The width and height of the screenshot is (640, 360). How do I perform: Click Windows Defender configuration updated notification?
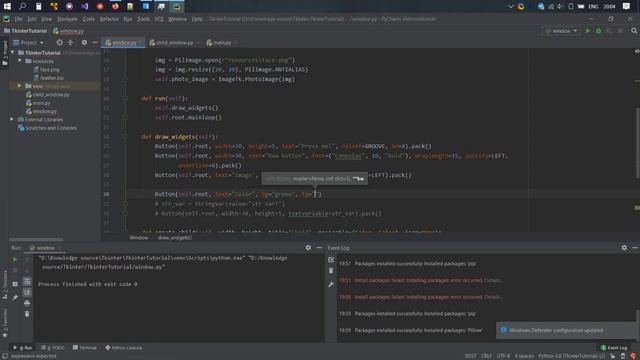point(567,330)
